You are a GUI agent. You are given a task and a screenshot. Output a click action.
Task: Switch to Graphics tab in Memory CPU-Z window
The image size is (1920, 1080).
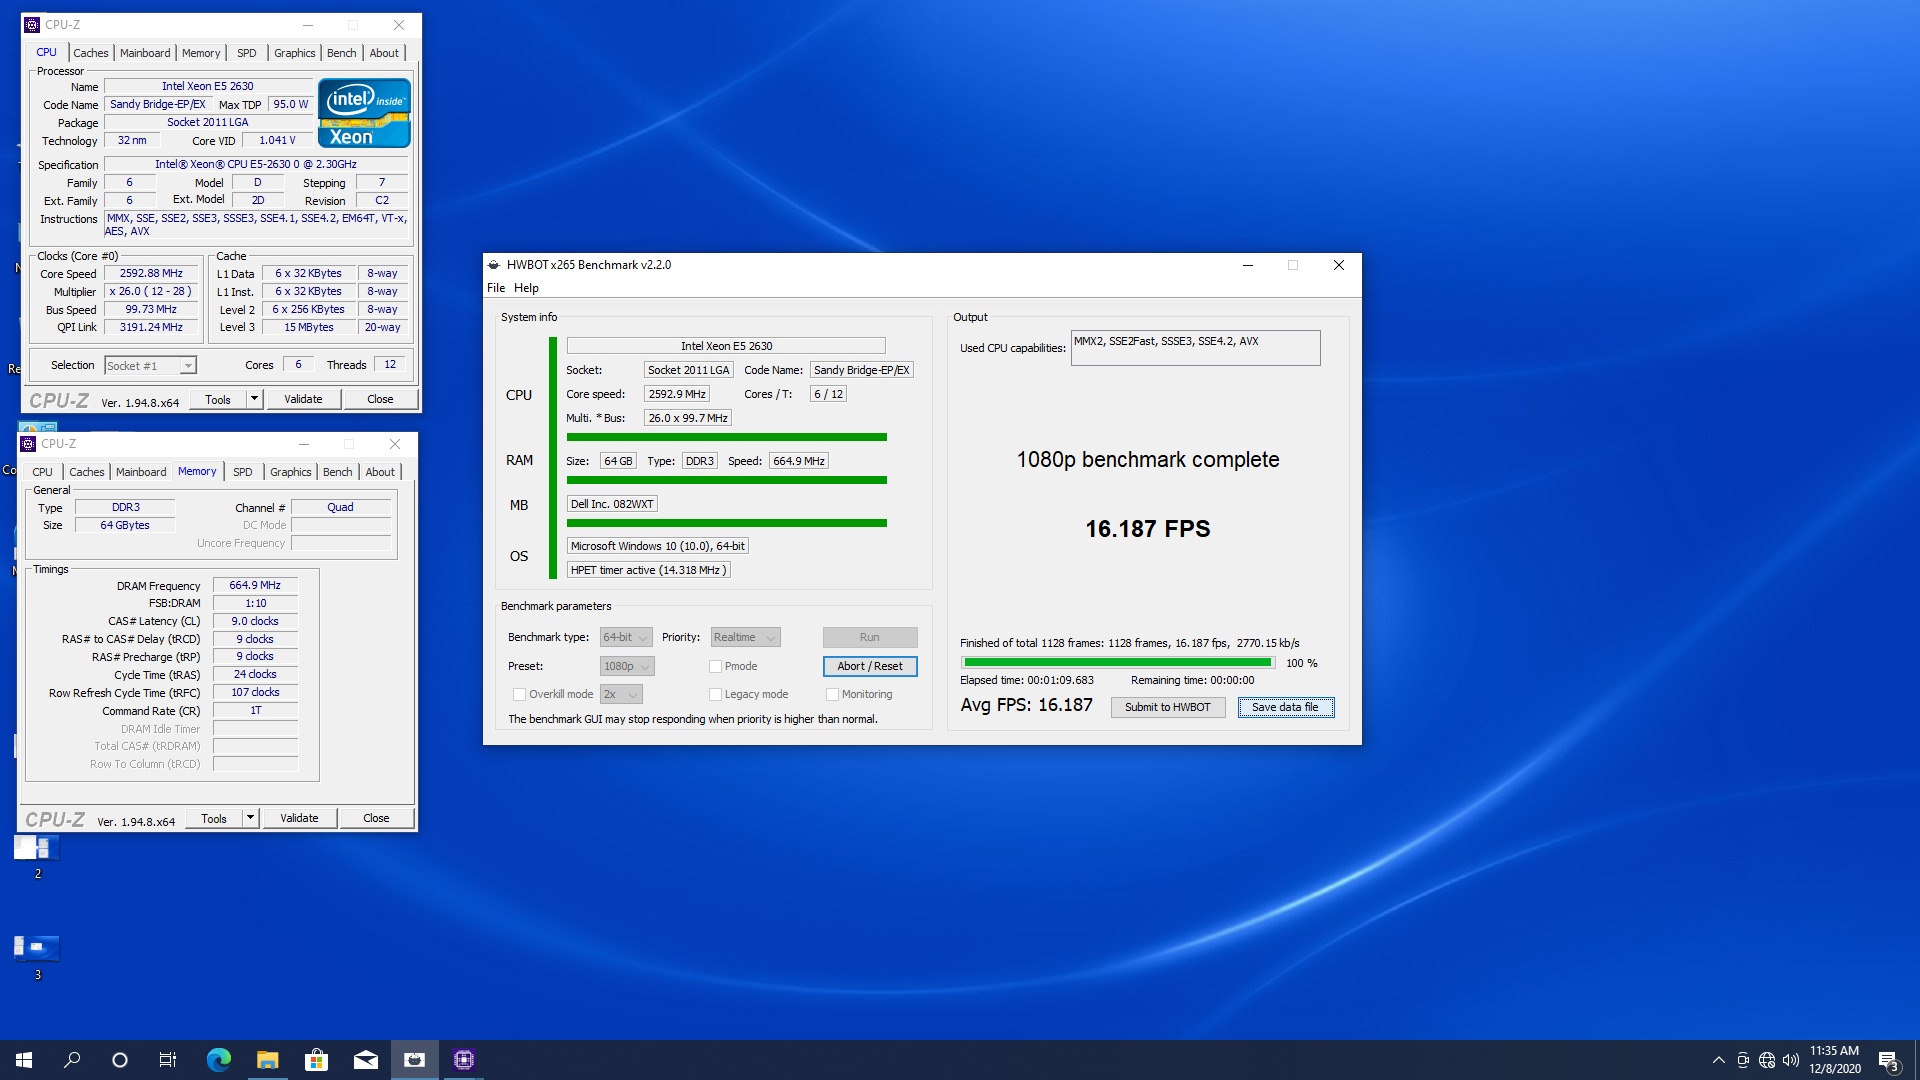click(x=291, y=472)
